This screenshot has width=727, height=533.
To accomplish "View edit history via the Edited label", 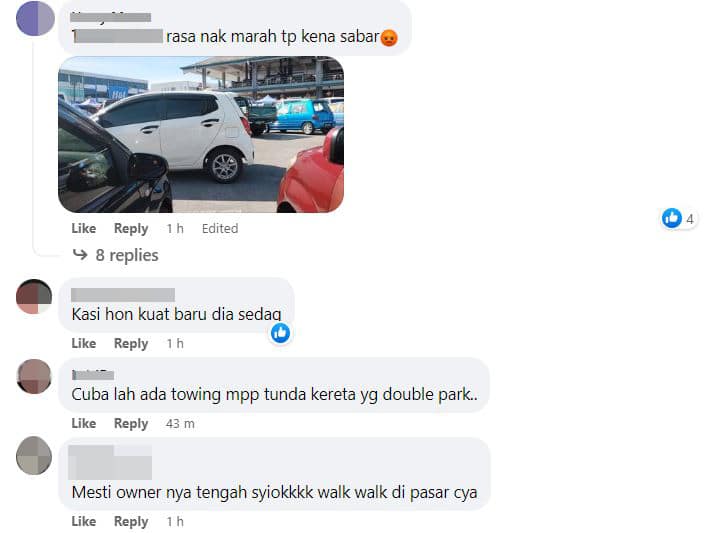I will click(x=220, y=228).
